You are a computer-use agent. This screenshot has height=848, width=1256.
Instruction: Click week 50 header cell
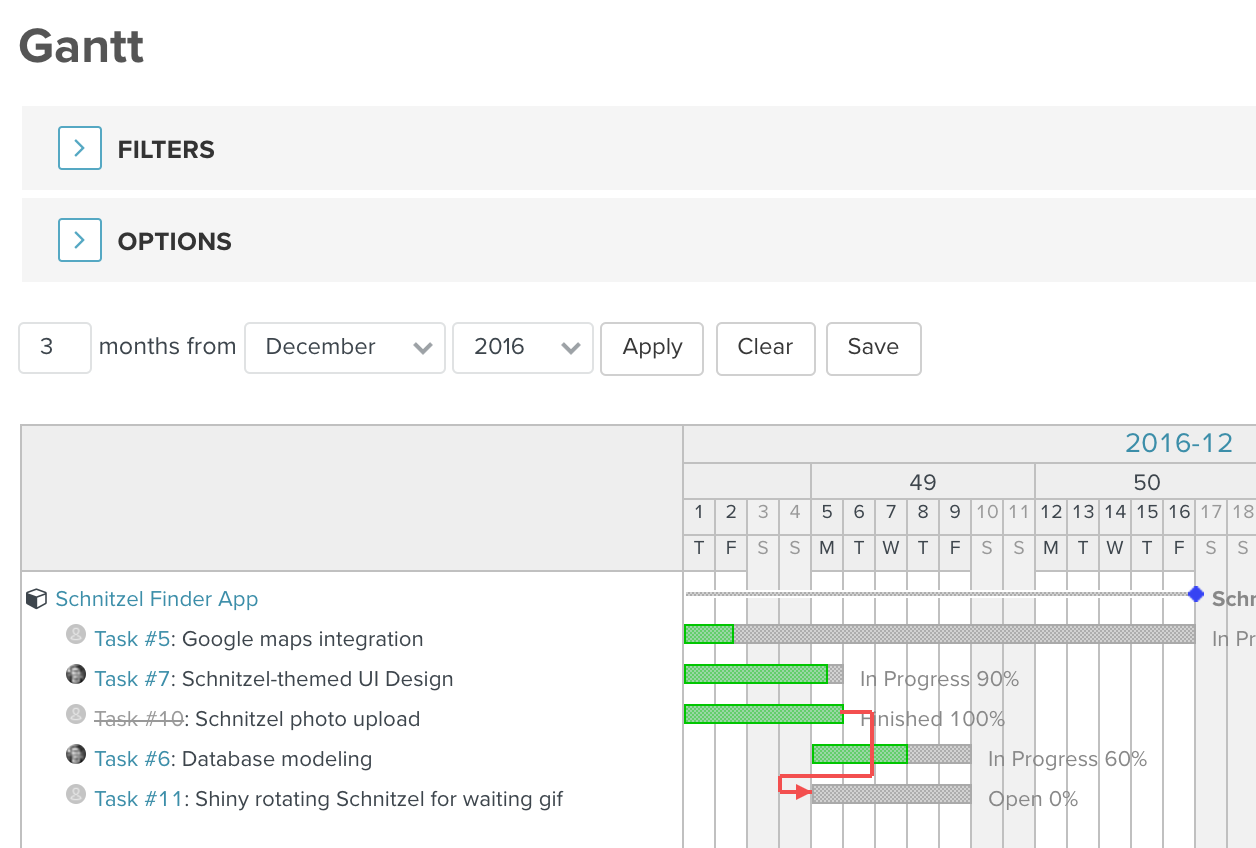(1146, 482)
